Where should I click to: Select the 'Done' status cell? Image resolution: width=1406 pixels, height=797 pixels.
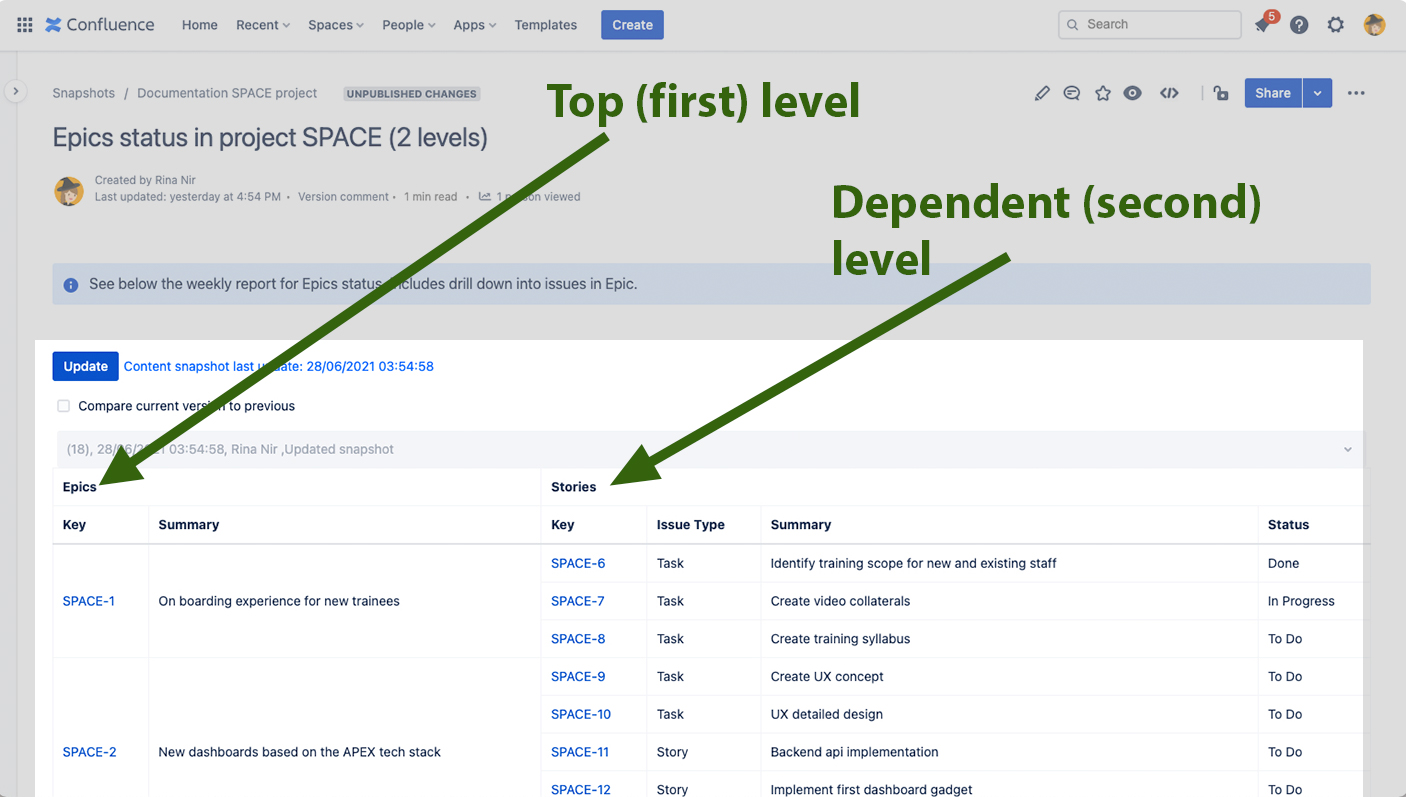point(1283,563)
